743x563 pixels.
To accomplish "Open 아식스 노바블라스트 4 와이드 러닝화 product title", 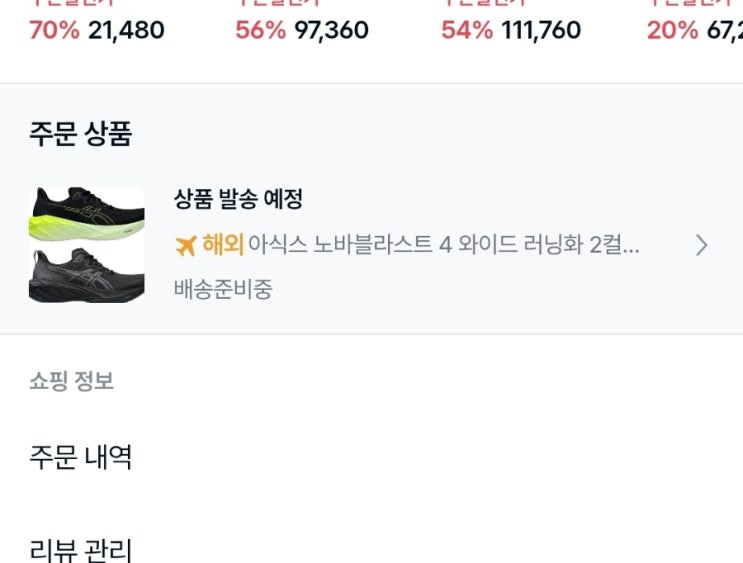I will tap(444, 245).
